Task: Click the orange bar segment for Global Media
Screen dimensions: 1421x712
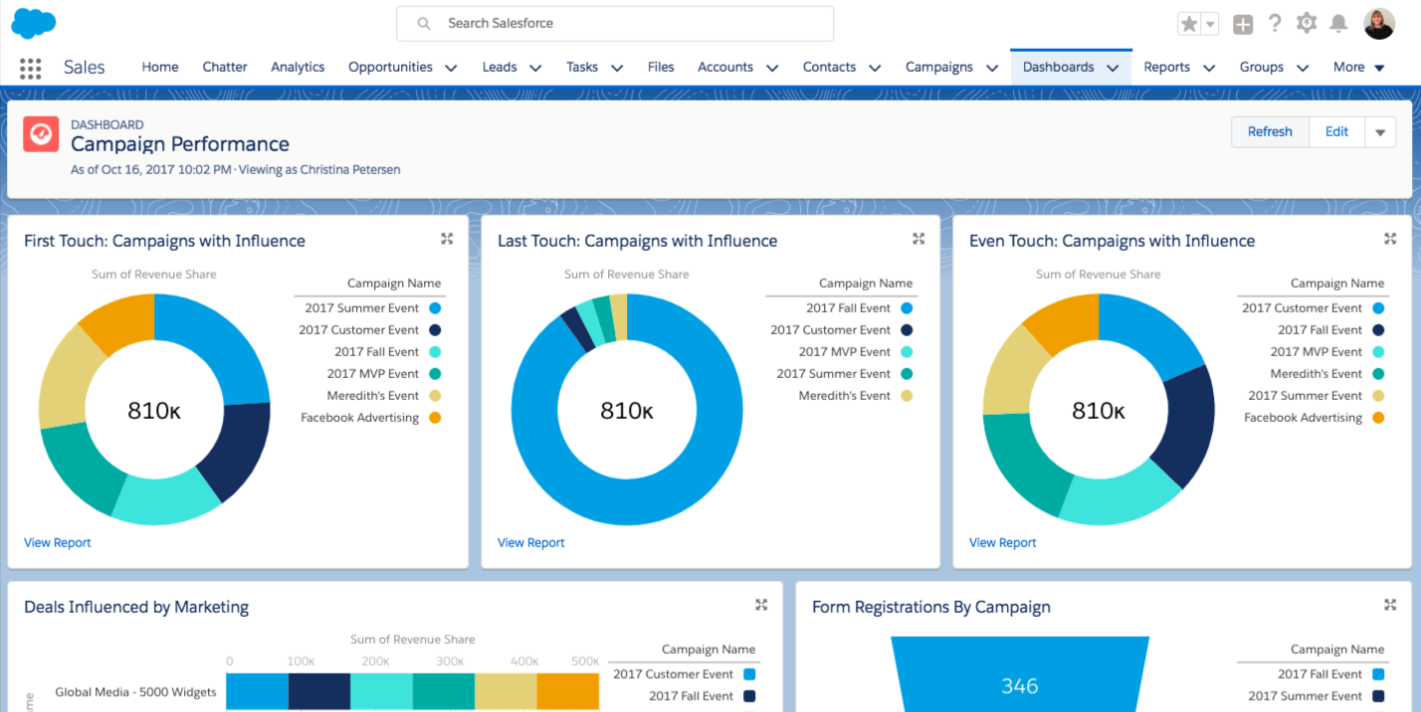Action: tap(568, 691)
